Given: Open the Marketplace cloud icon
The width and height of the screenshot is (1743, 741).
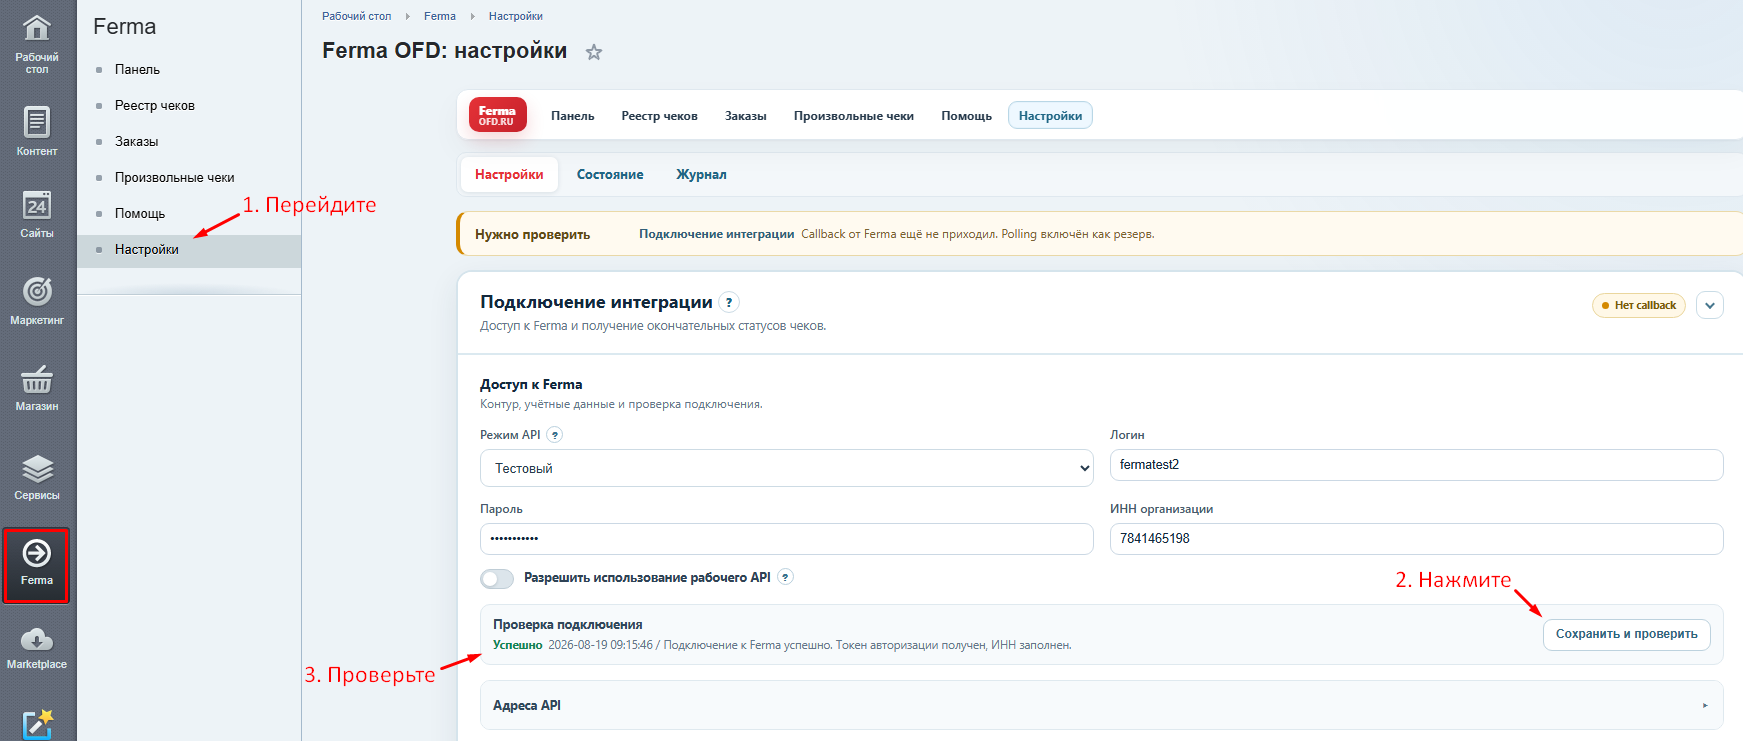Looking at the screenshot, I should click(37, 648).
